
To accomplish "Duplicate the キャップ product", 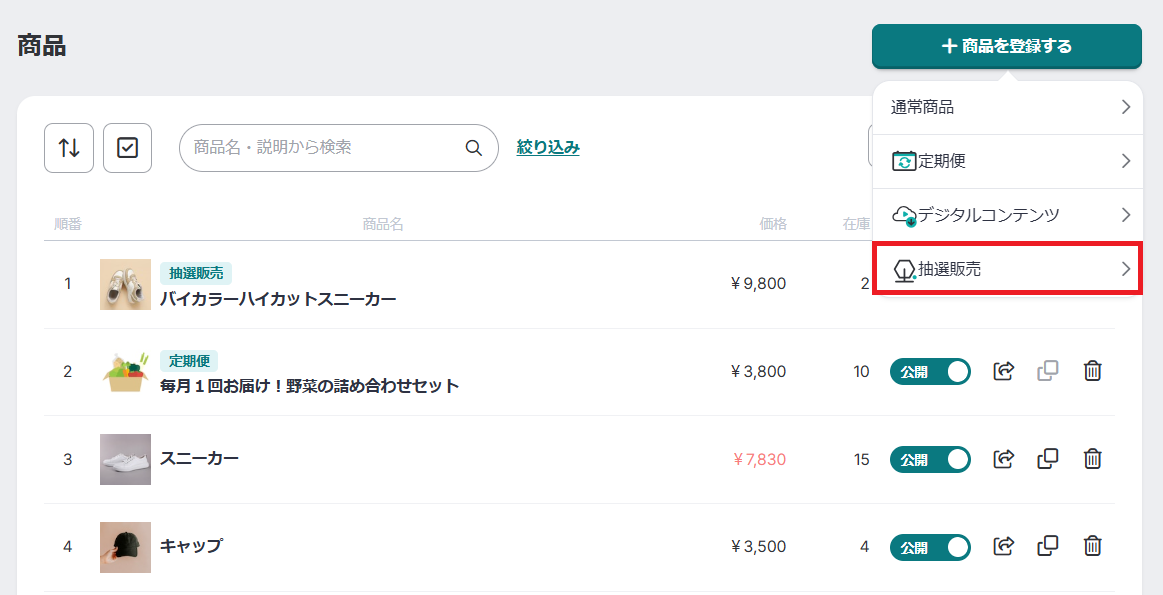I will click(1047, 547).
